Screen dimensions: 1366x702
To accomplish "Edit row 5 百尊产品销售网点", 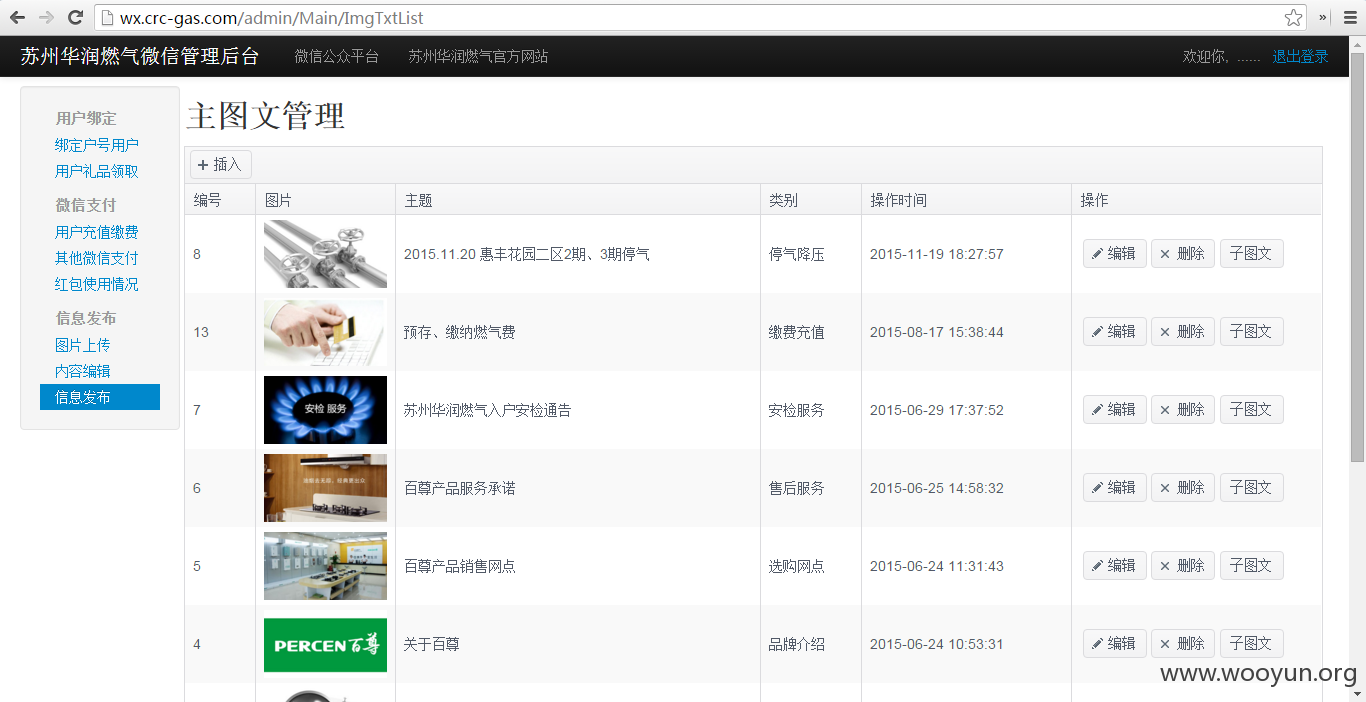I will pyautogui.click(x=1114, y=566).
